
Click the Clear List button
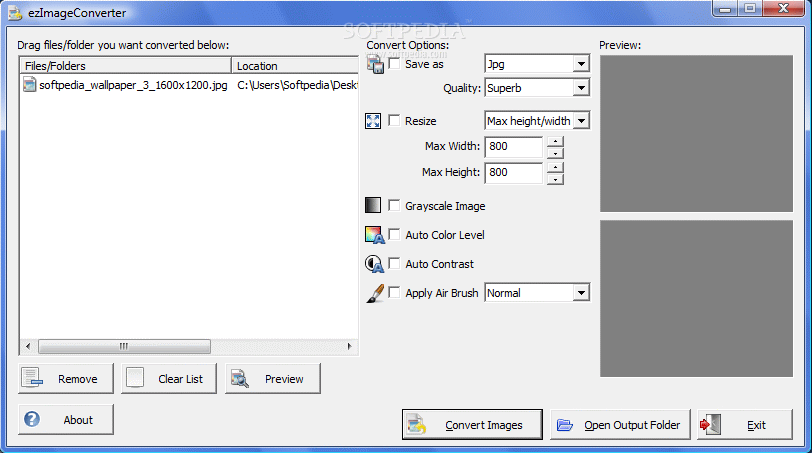(169, 378)
